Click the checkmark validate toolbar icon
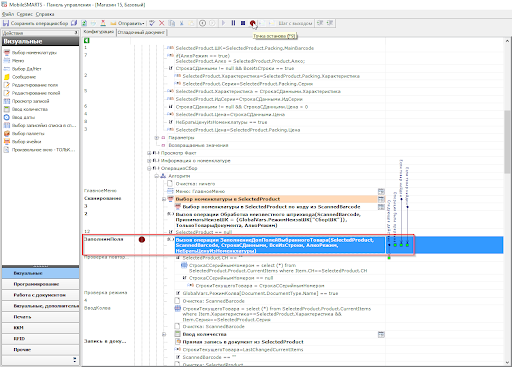 click(x=152, y=23)
